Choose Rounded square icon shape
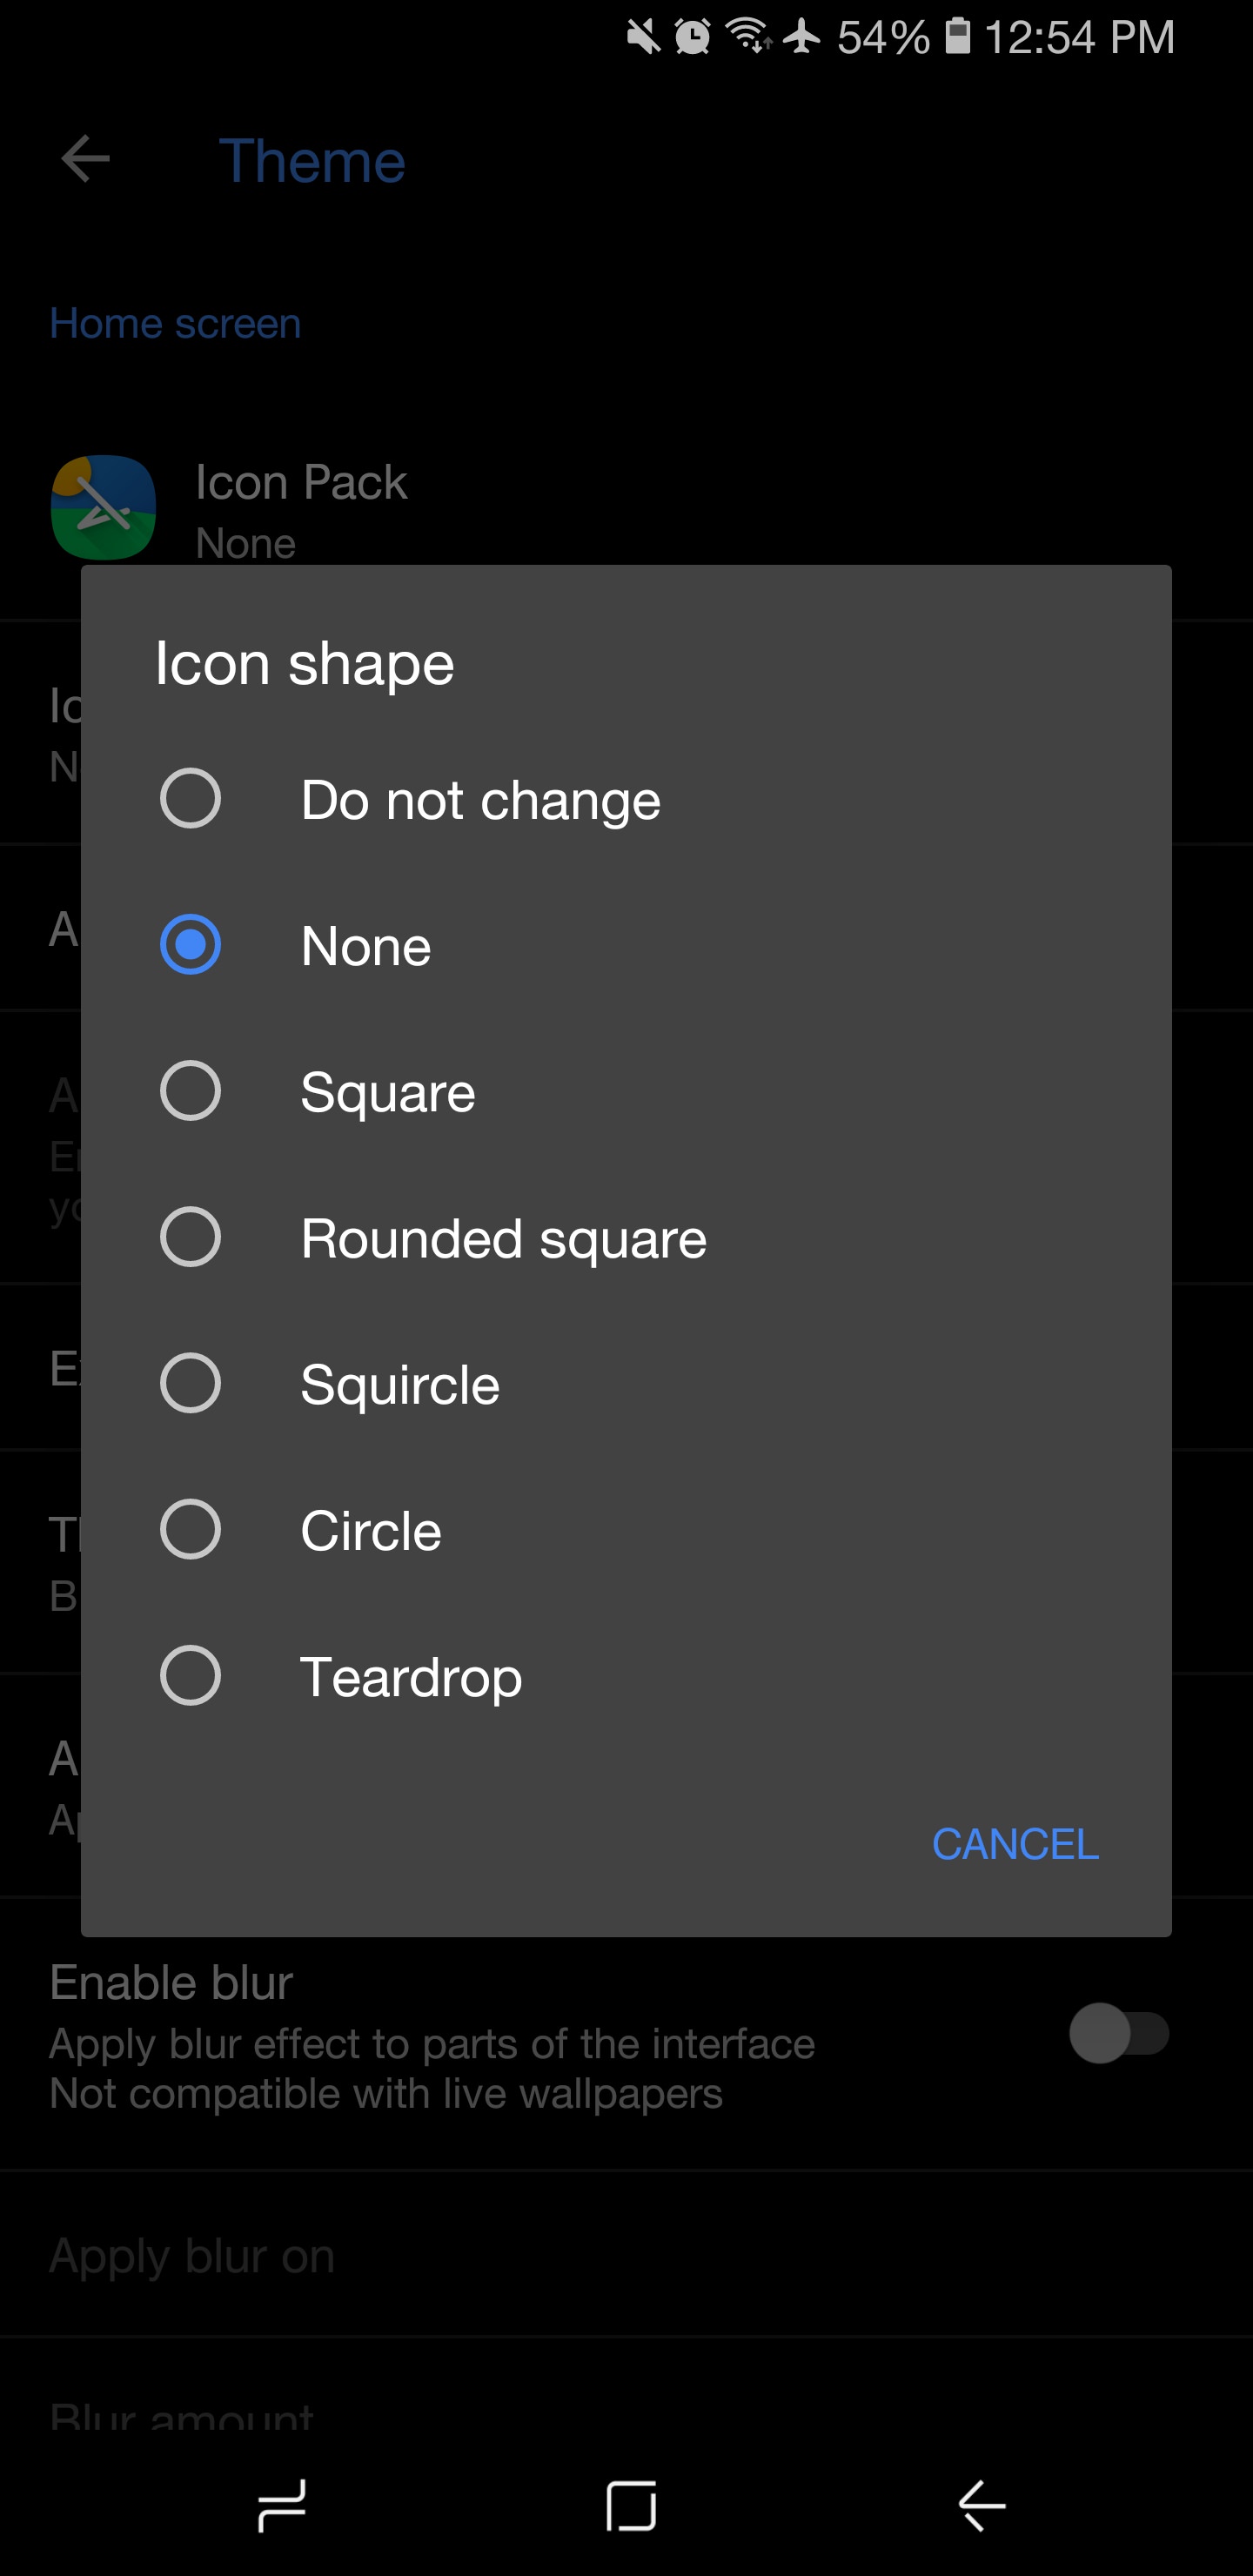 click(x=190, y=1238)
